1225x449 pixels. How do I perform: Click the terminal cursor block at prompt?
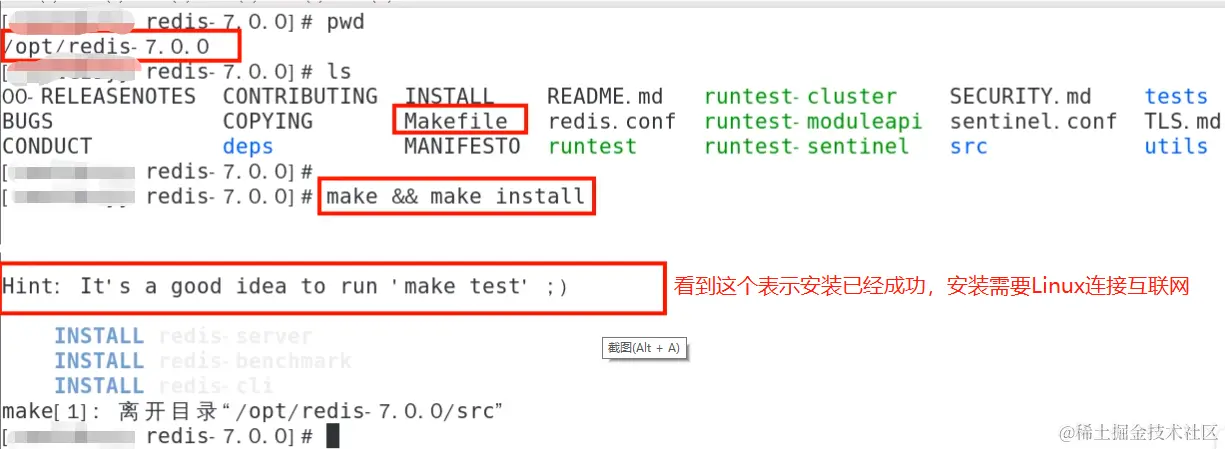tap(333, 436)
